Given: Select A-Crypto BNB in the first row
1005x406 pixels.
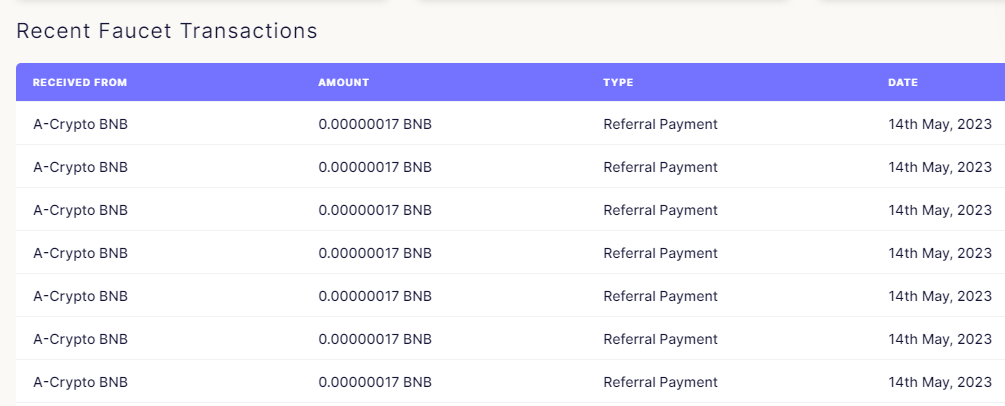Looking at the screenshot, I should (x=80, y=124).
